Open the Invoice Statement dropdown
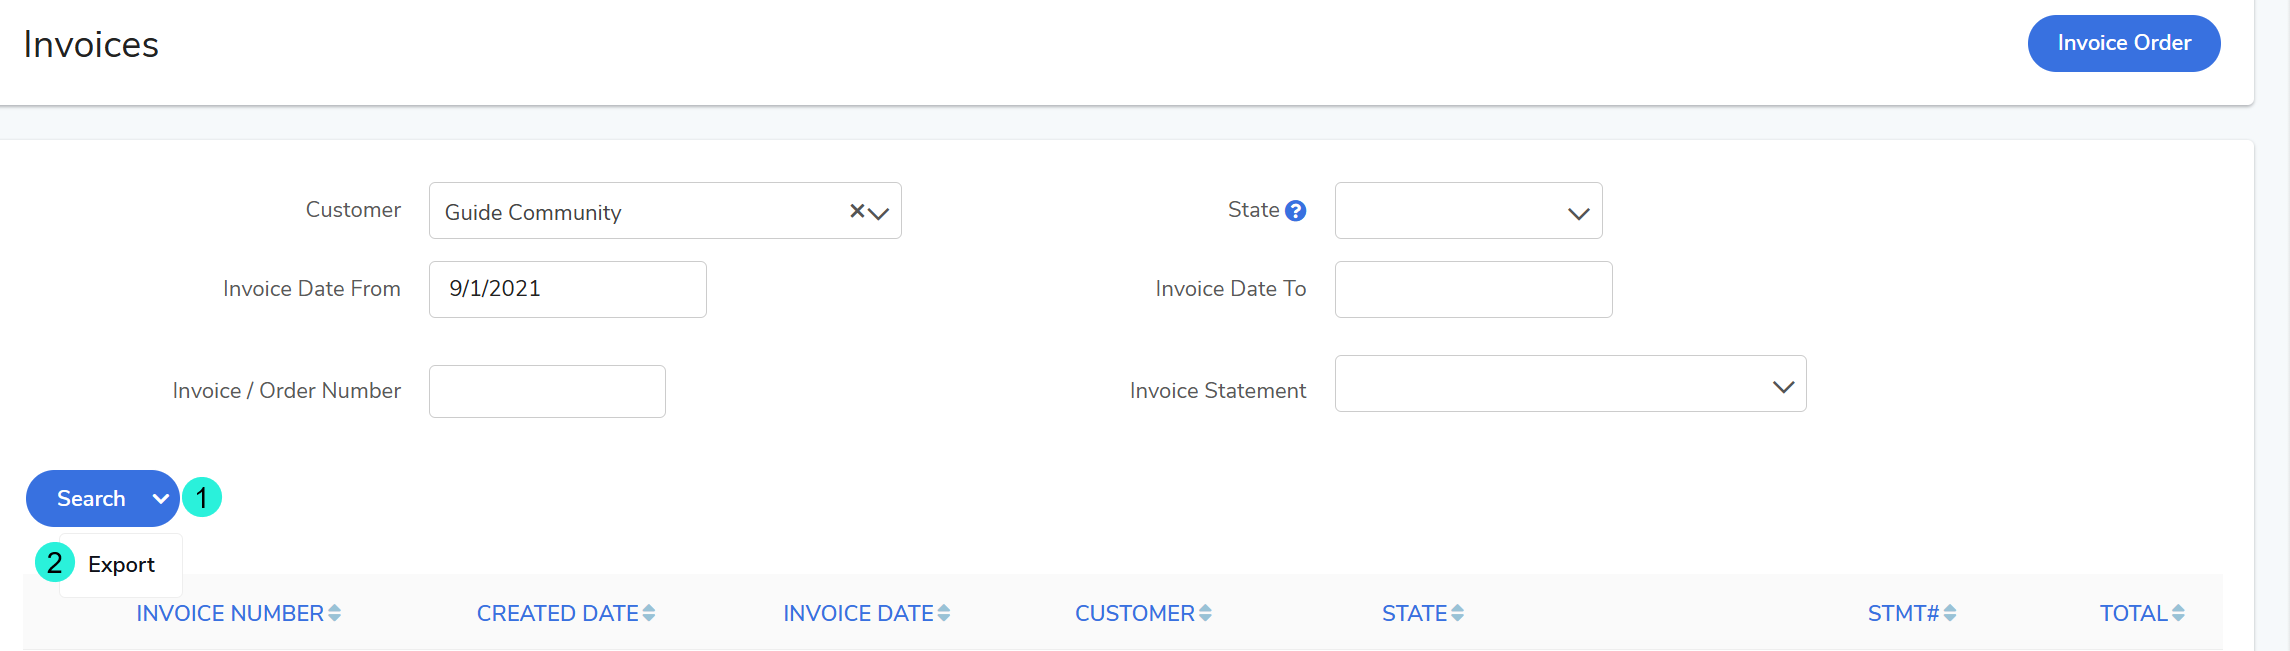Viewport: 2290px width, 651px height. 1783,386
